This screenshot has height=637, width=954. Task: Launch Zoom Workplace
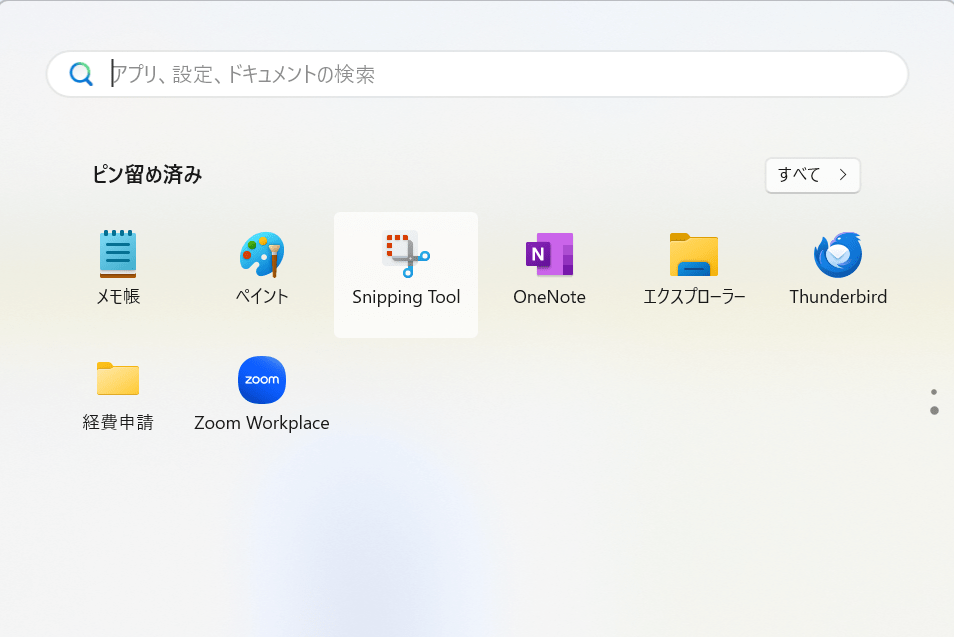click(x=262, y=394)
